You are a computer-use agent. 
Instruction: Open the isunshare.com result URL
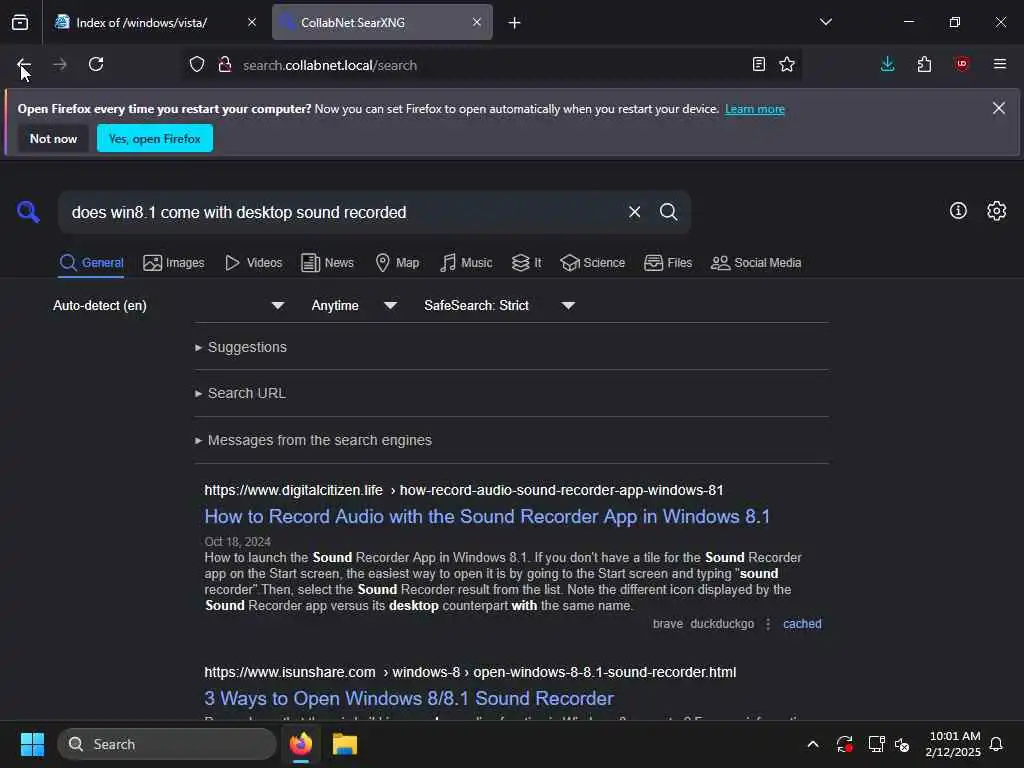pyautogui.click(x=470, y=672)
